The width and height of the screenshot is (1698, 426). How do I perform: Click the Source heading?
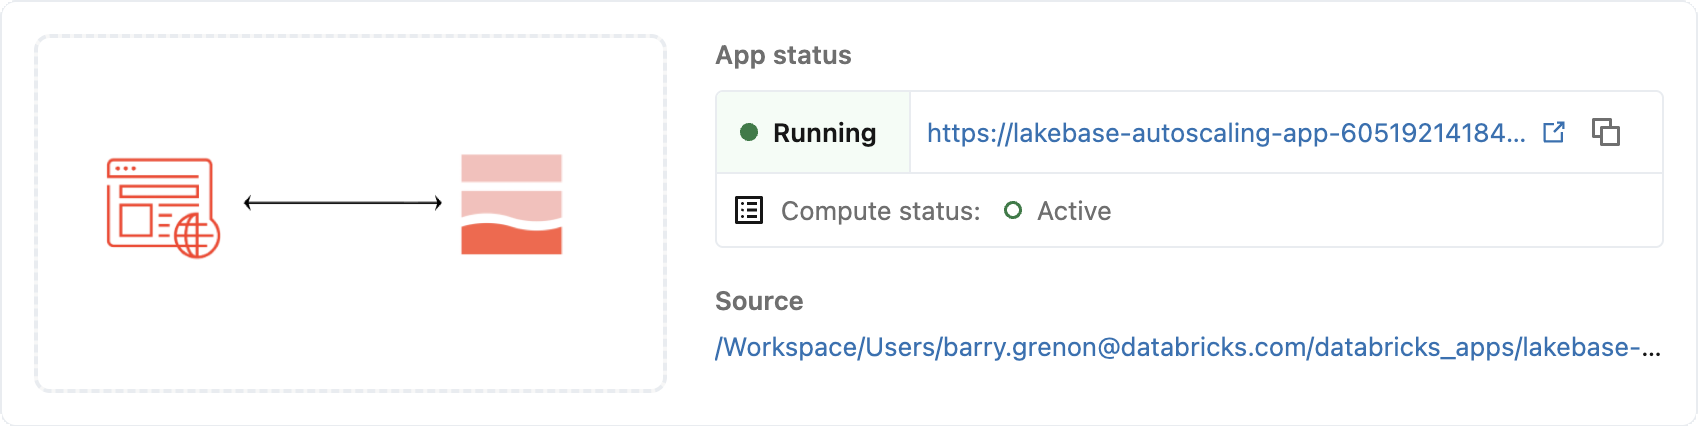pos(759,301)
